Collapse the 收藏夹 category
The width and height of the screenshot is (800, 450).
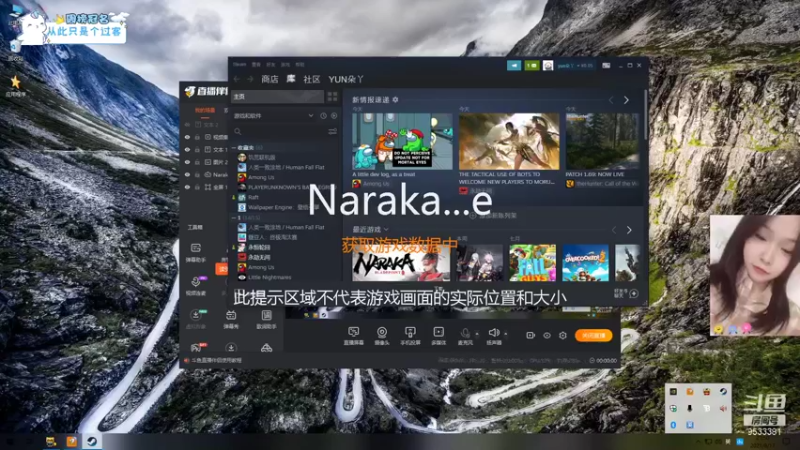point(234,147)
